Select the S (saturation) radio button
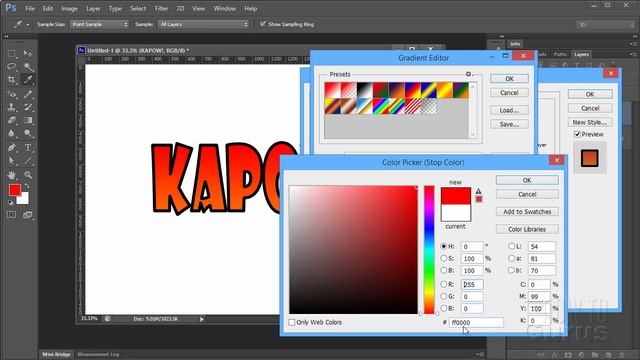 [444, 258]
